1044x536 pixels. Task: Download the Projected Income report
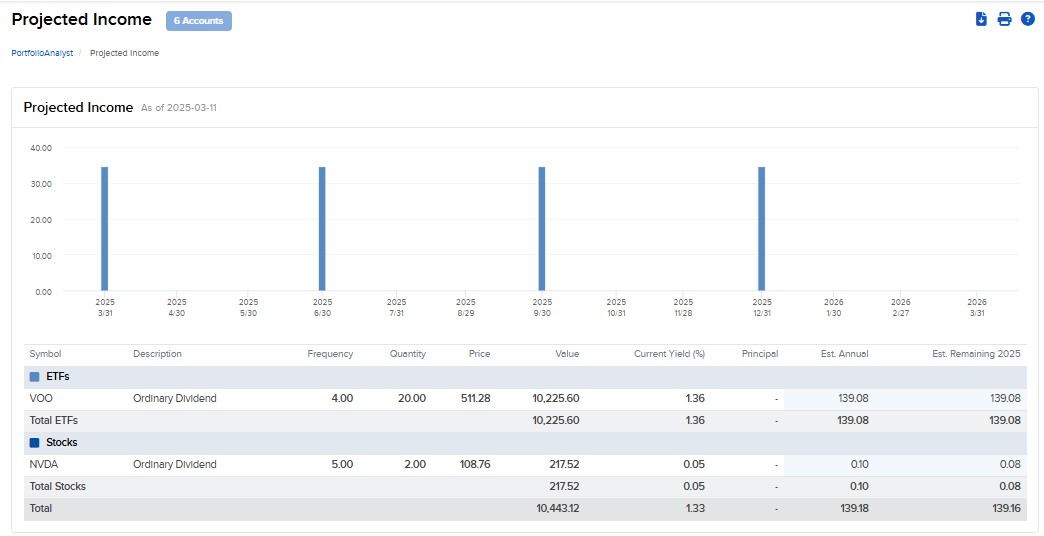click(x=981, y=19)
